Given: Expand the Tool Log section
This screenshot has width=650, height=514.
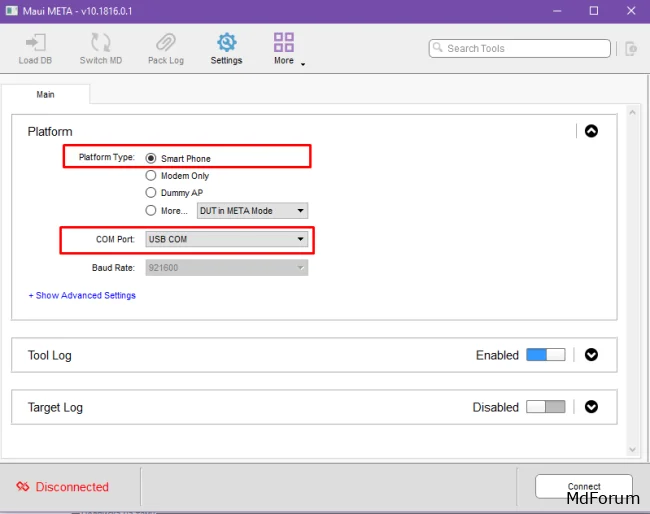Looking at the screenshot, I should coord(591,355).
